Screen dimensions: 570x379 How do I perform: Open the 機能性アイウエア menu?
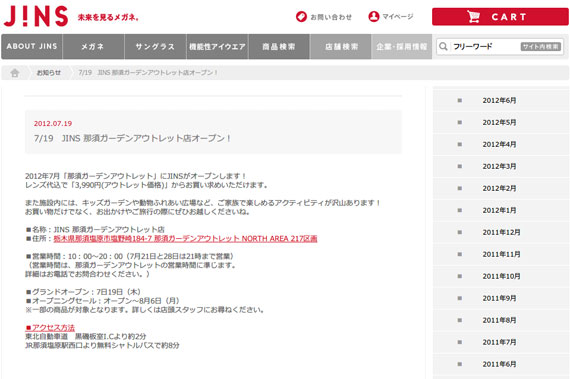217,47
